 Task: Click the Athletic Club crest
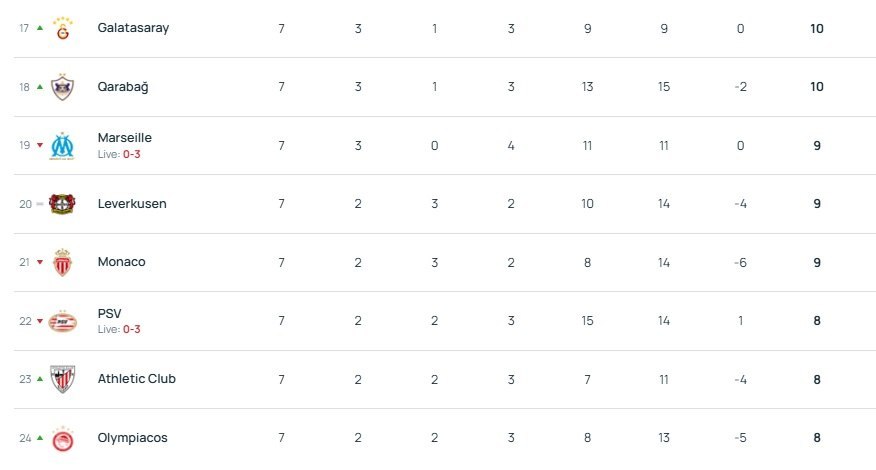63,379
